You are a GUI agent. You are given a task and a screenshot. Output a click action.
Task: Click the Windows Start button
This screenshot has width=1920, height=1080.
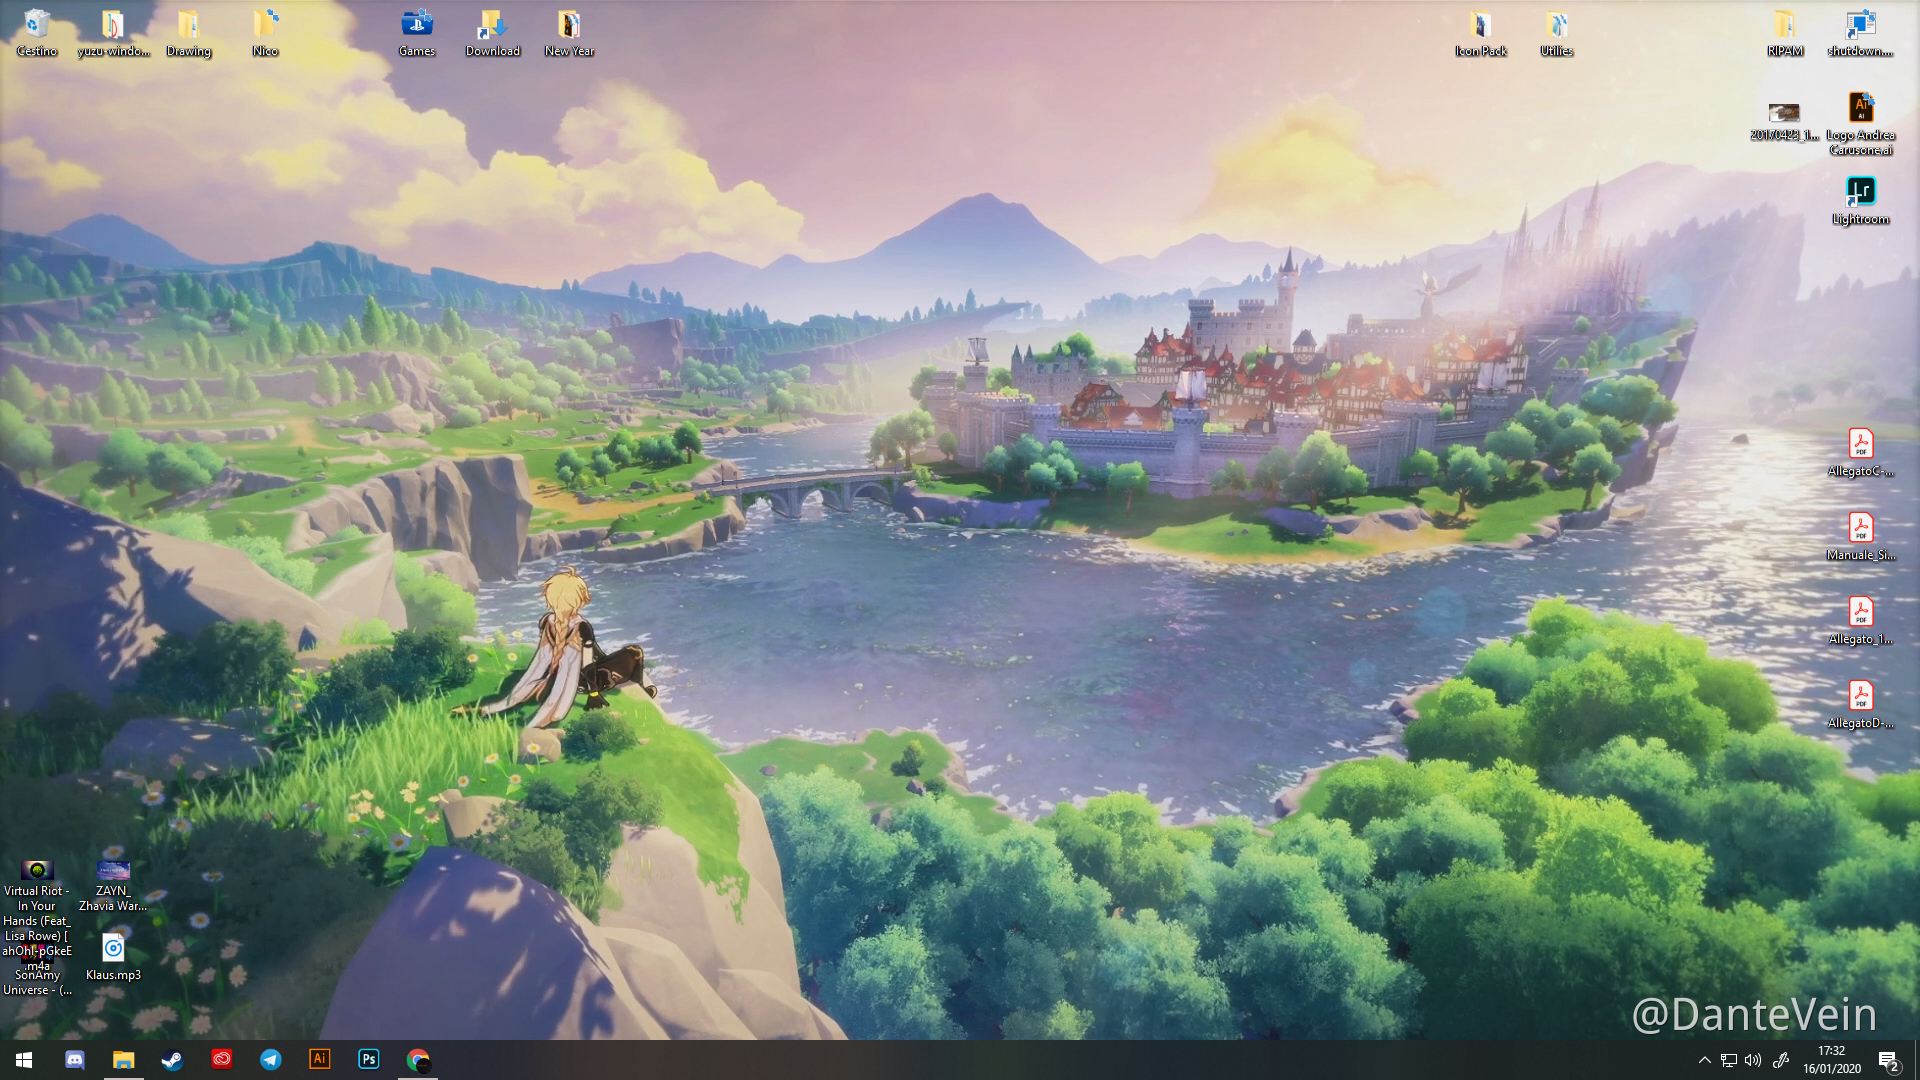tap(24, 1060)
